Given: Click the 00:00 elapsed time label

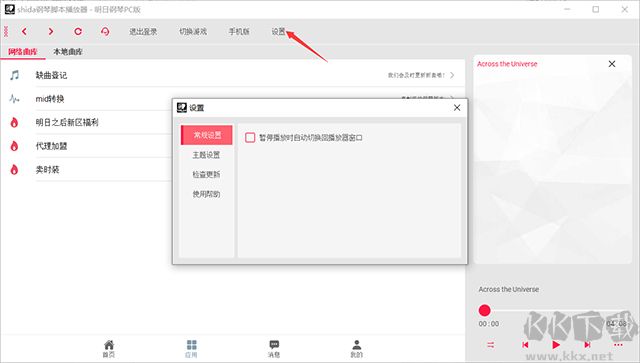Looking at the screenshot, I should 489,324.
